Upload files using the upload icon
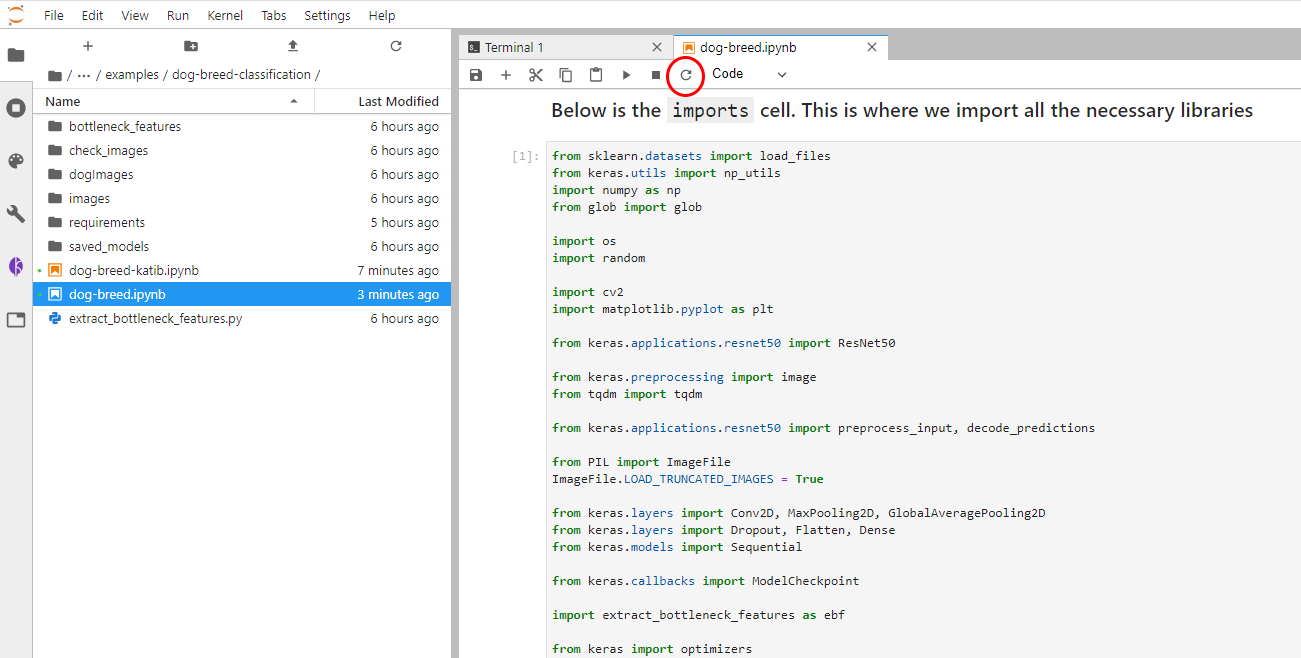 coord(293,46)
